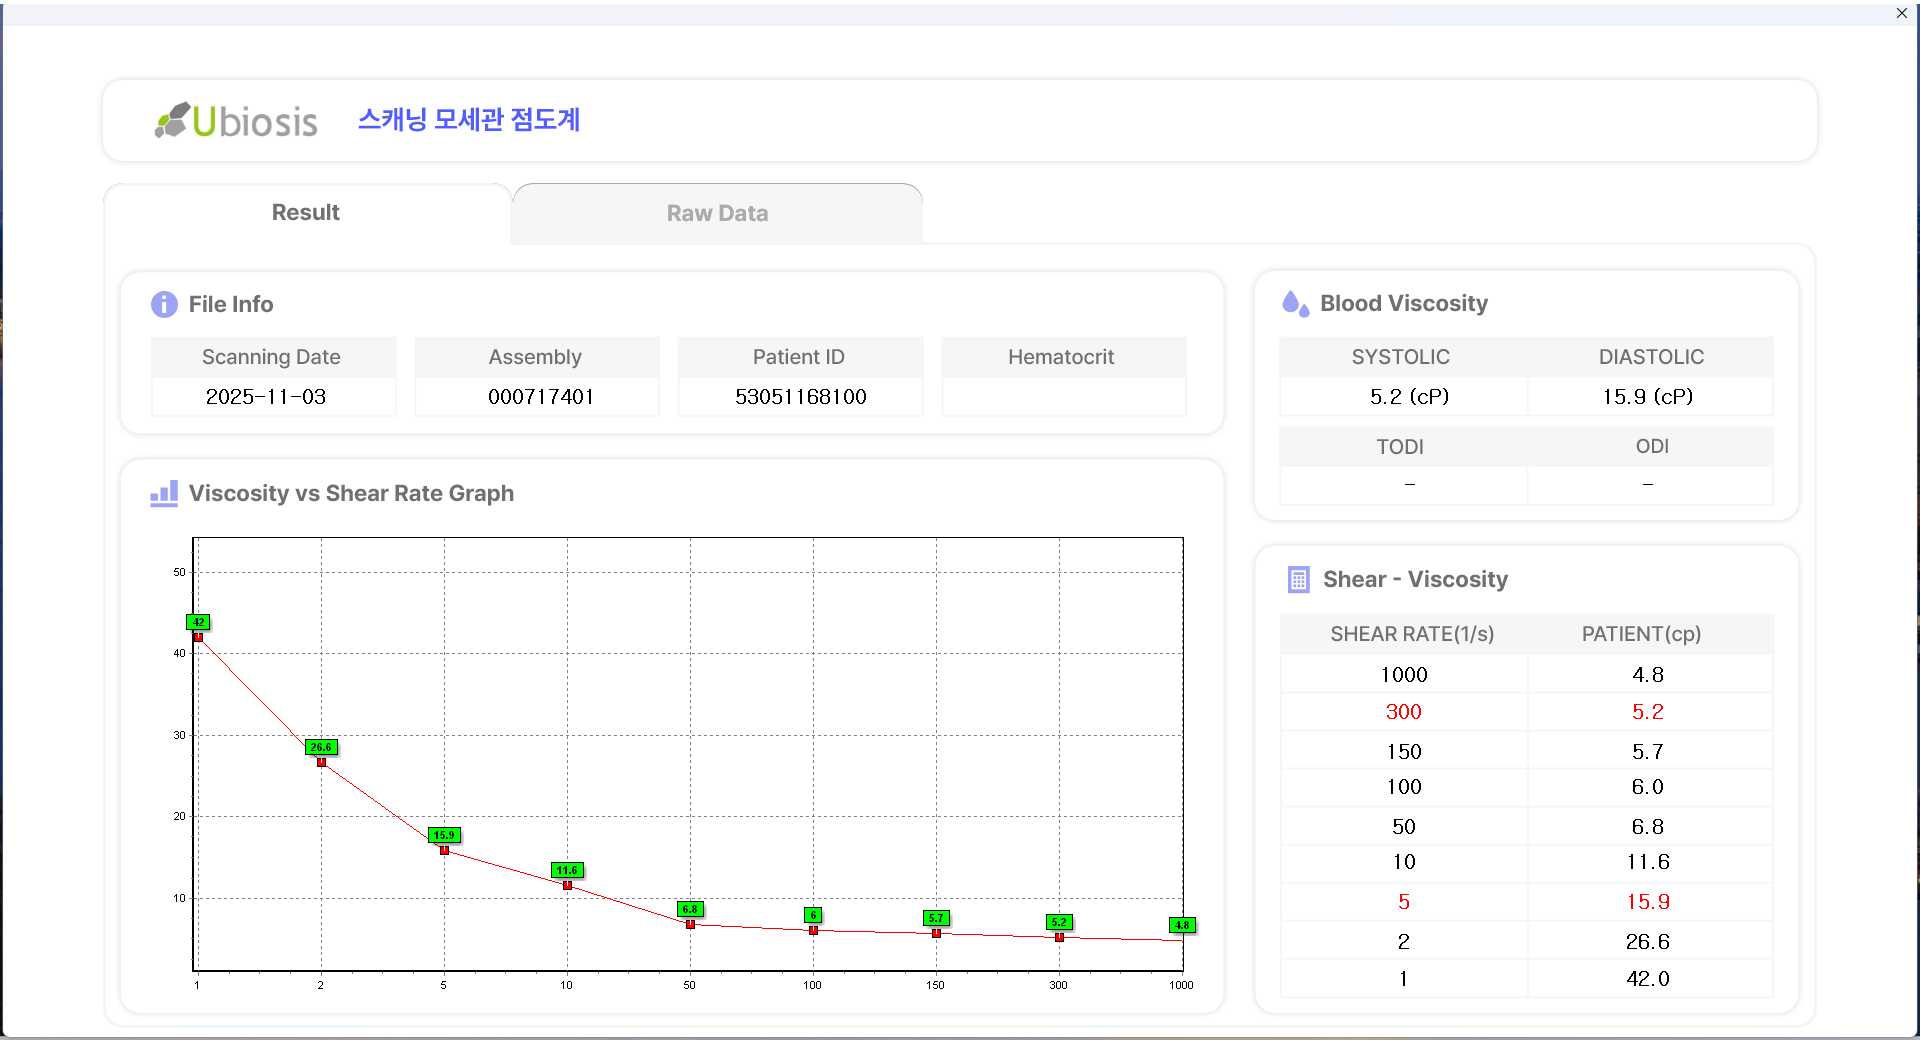Click the Assembly value 000717401
Viewport: 1920px width, 1040px height.
(x=540, y=396)
